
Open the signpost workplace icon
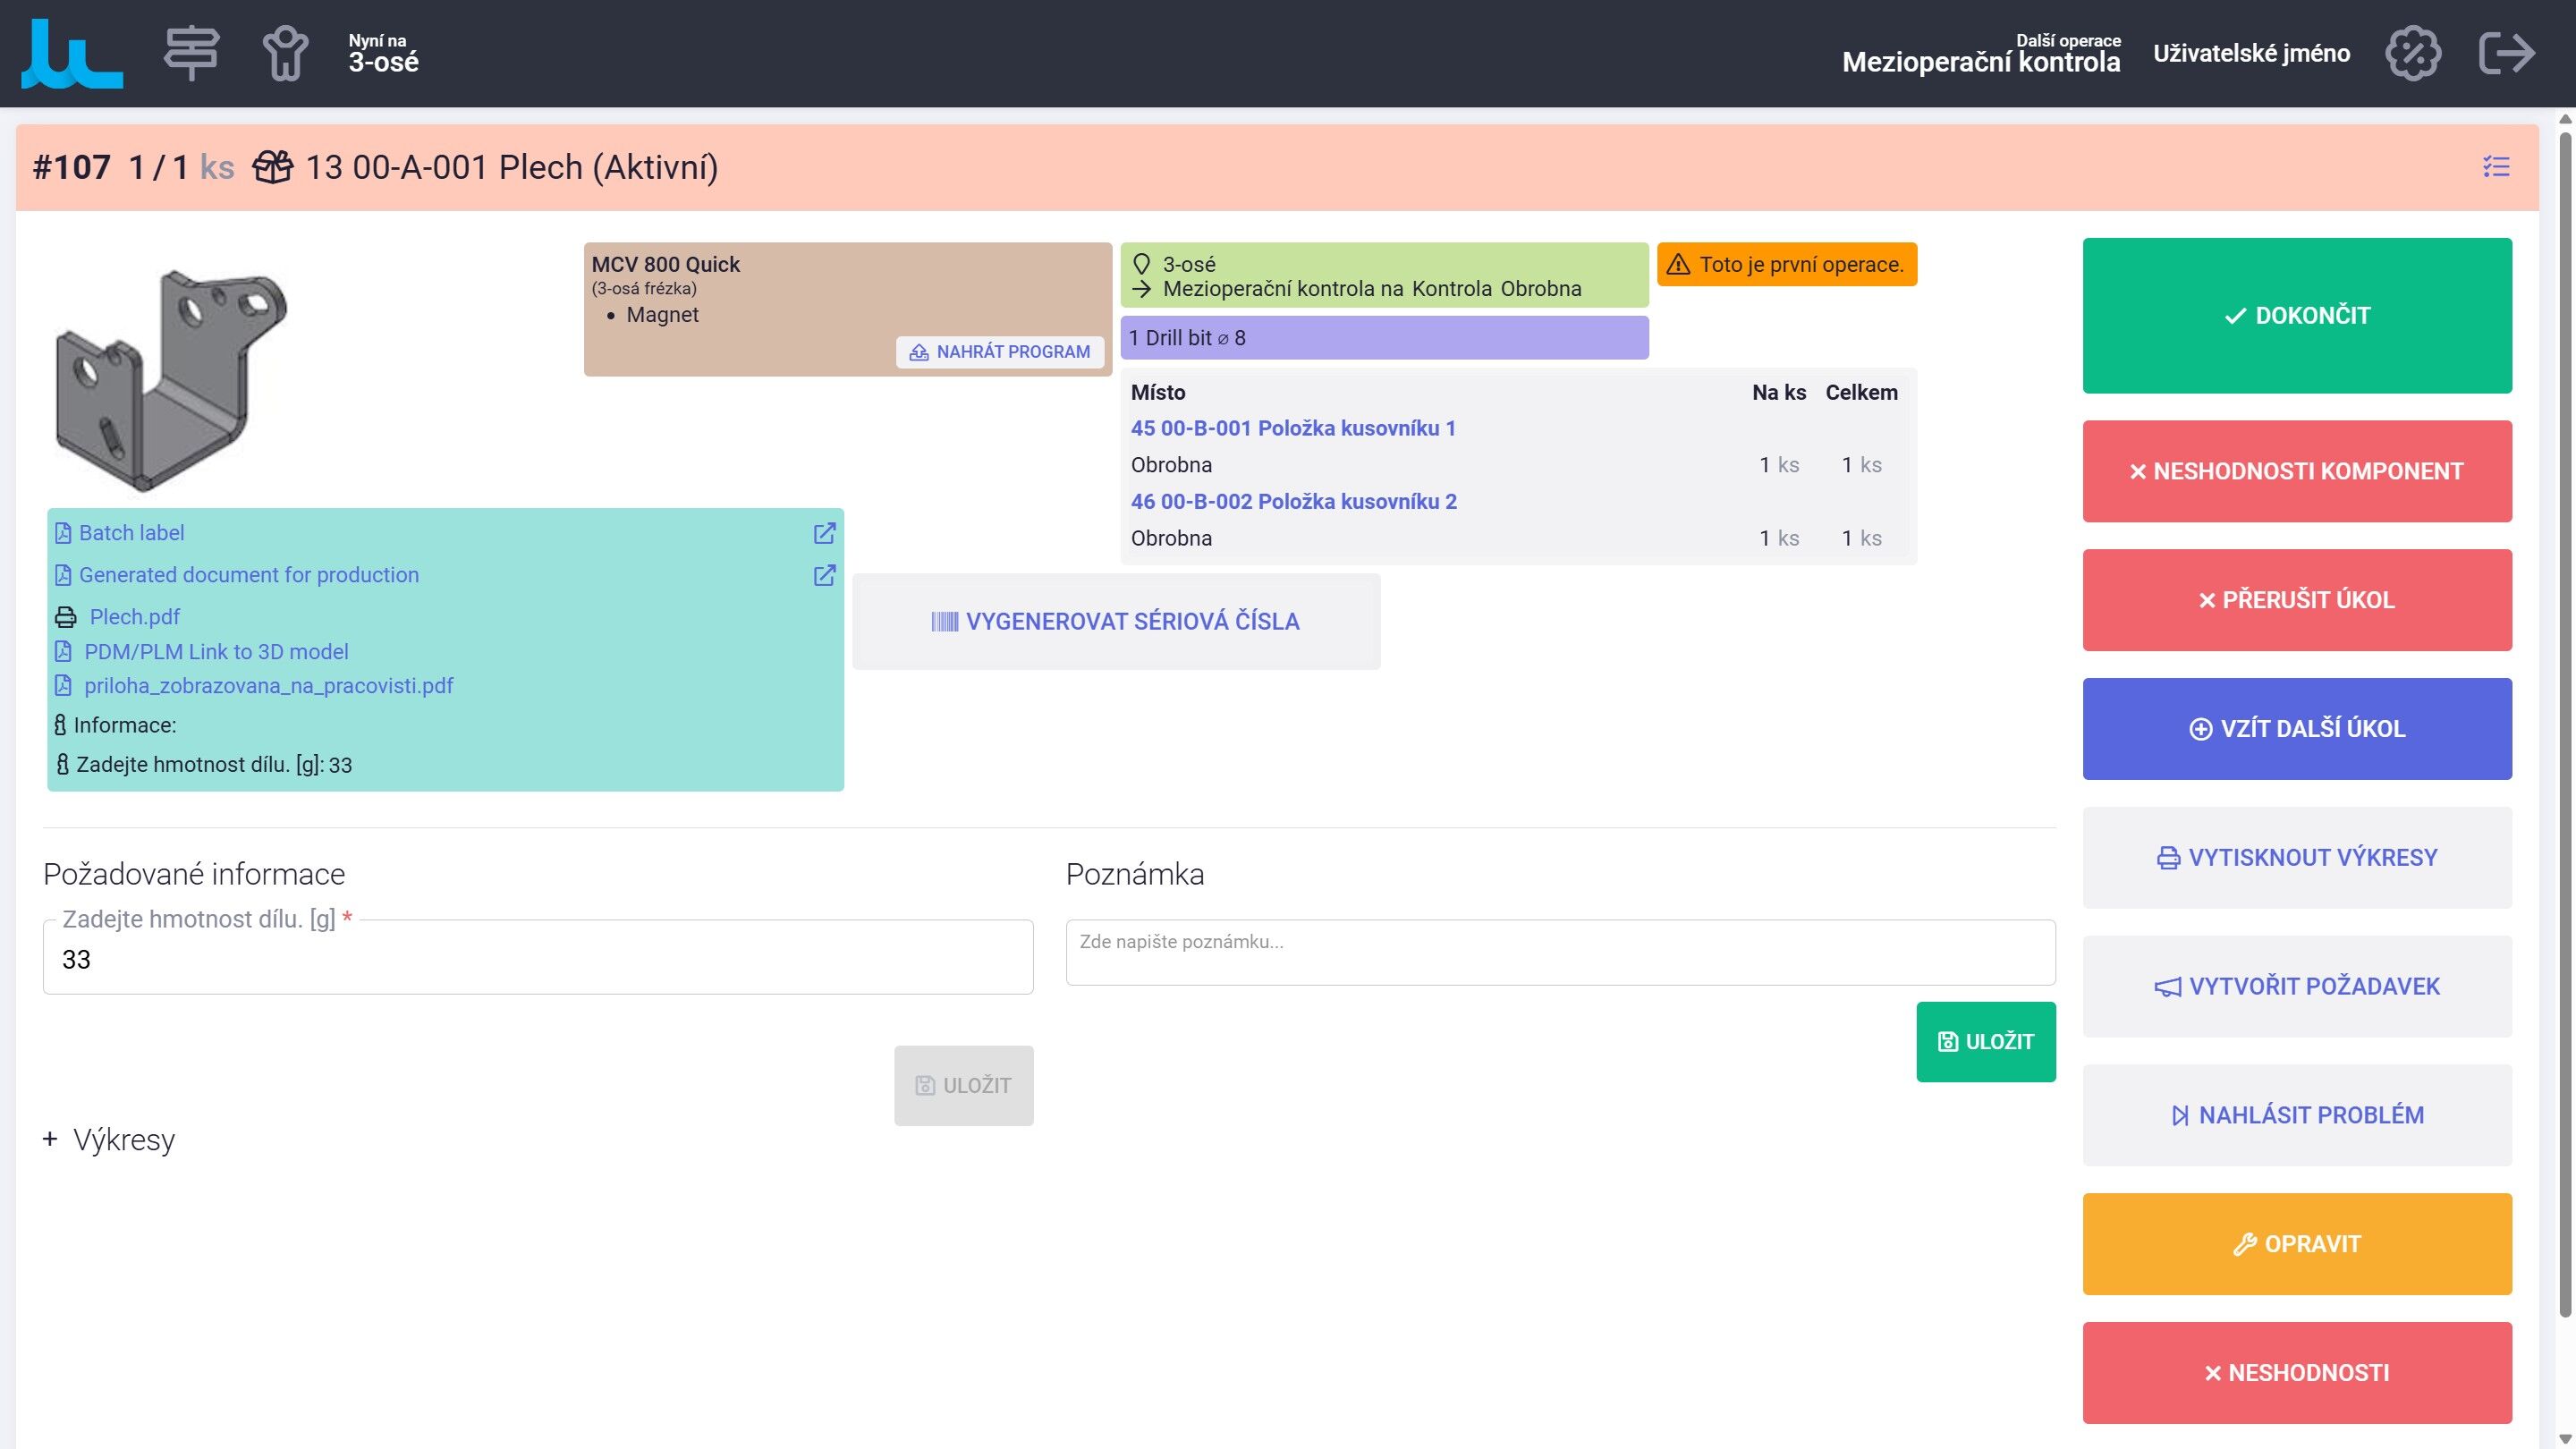[191, 53]
